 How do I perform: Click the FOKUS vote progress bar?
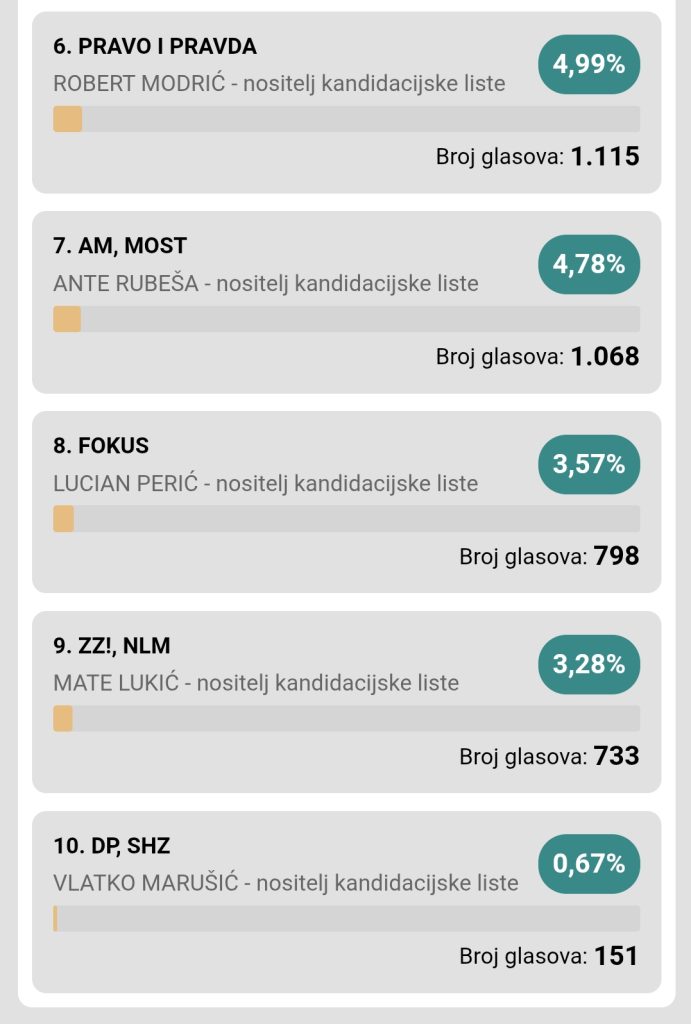[346, 519]
